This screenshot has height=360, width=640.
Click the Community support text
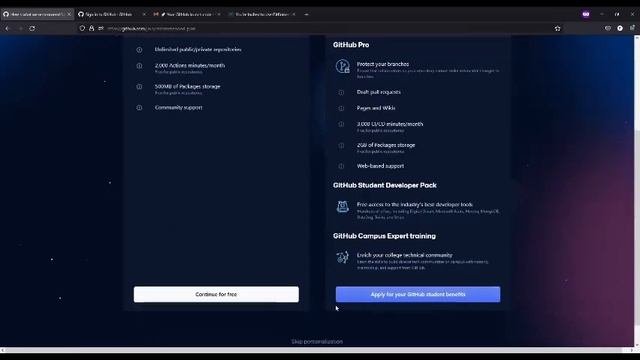coord(178,108)
